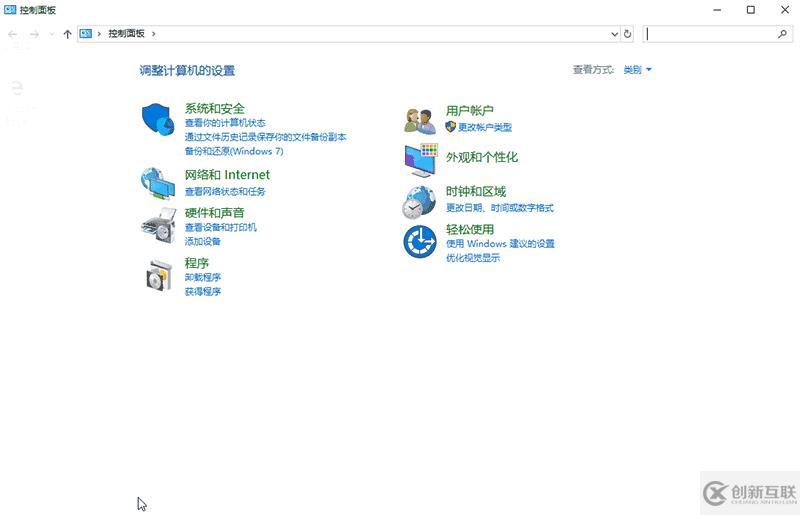Click the Control Panel icon in title bar
This screenshot has width=800, height=515.
tap(10, 10)
